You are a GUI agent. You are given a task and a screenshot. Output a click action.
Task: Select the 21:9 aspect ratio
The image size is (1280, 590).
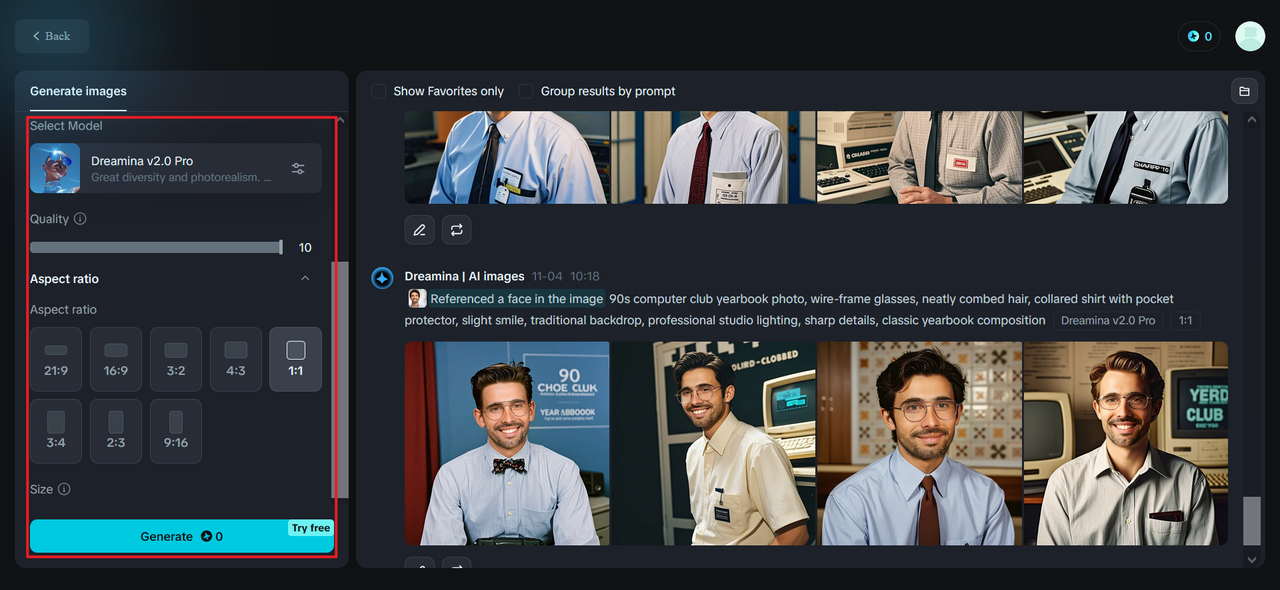pos(56,359)
